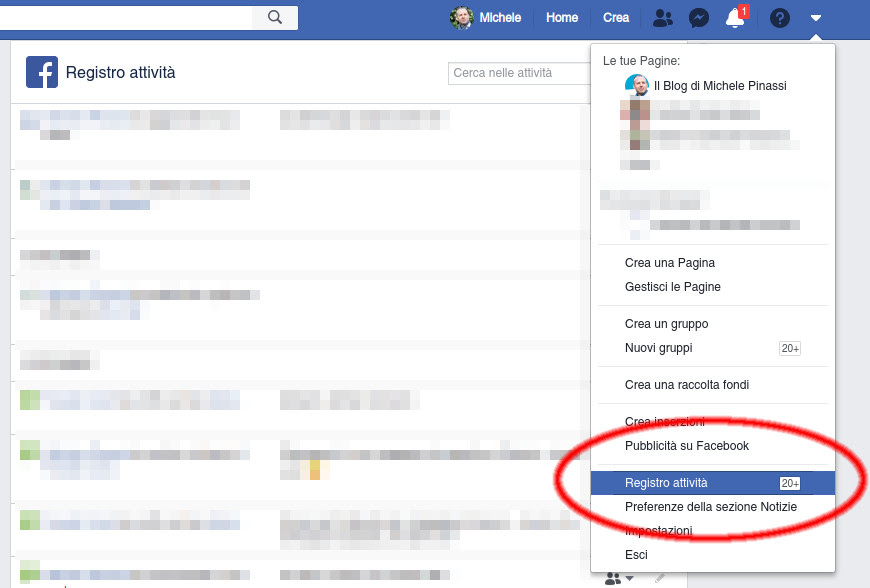The height and width of the screenshot is (588, 870).
Task: Click Il Blog di Michele Pinassi avatar
Action: point(636,85)
